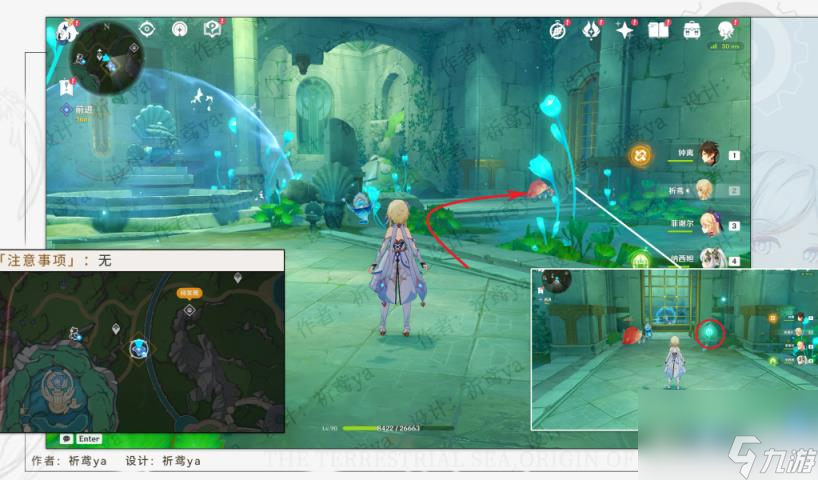Check the 30 ms network ping indicator
Image resolution: width=818 pixels, height=480 pixels.
[725, 46]
